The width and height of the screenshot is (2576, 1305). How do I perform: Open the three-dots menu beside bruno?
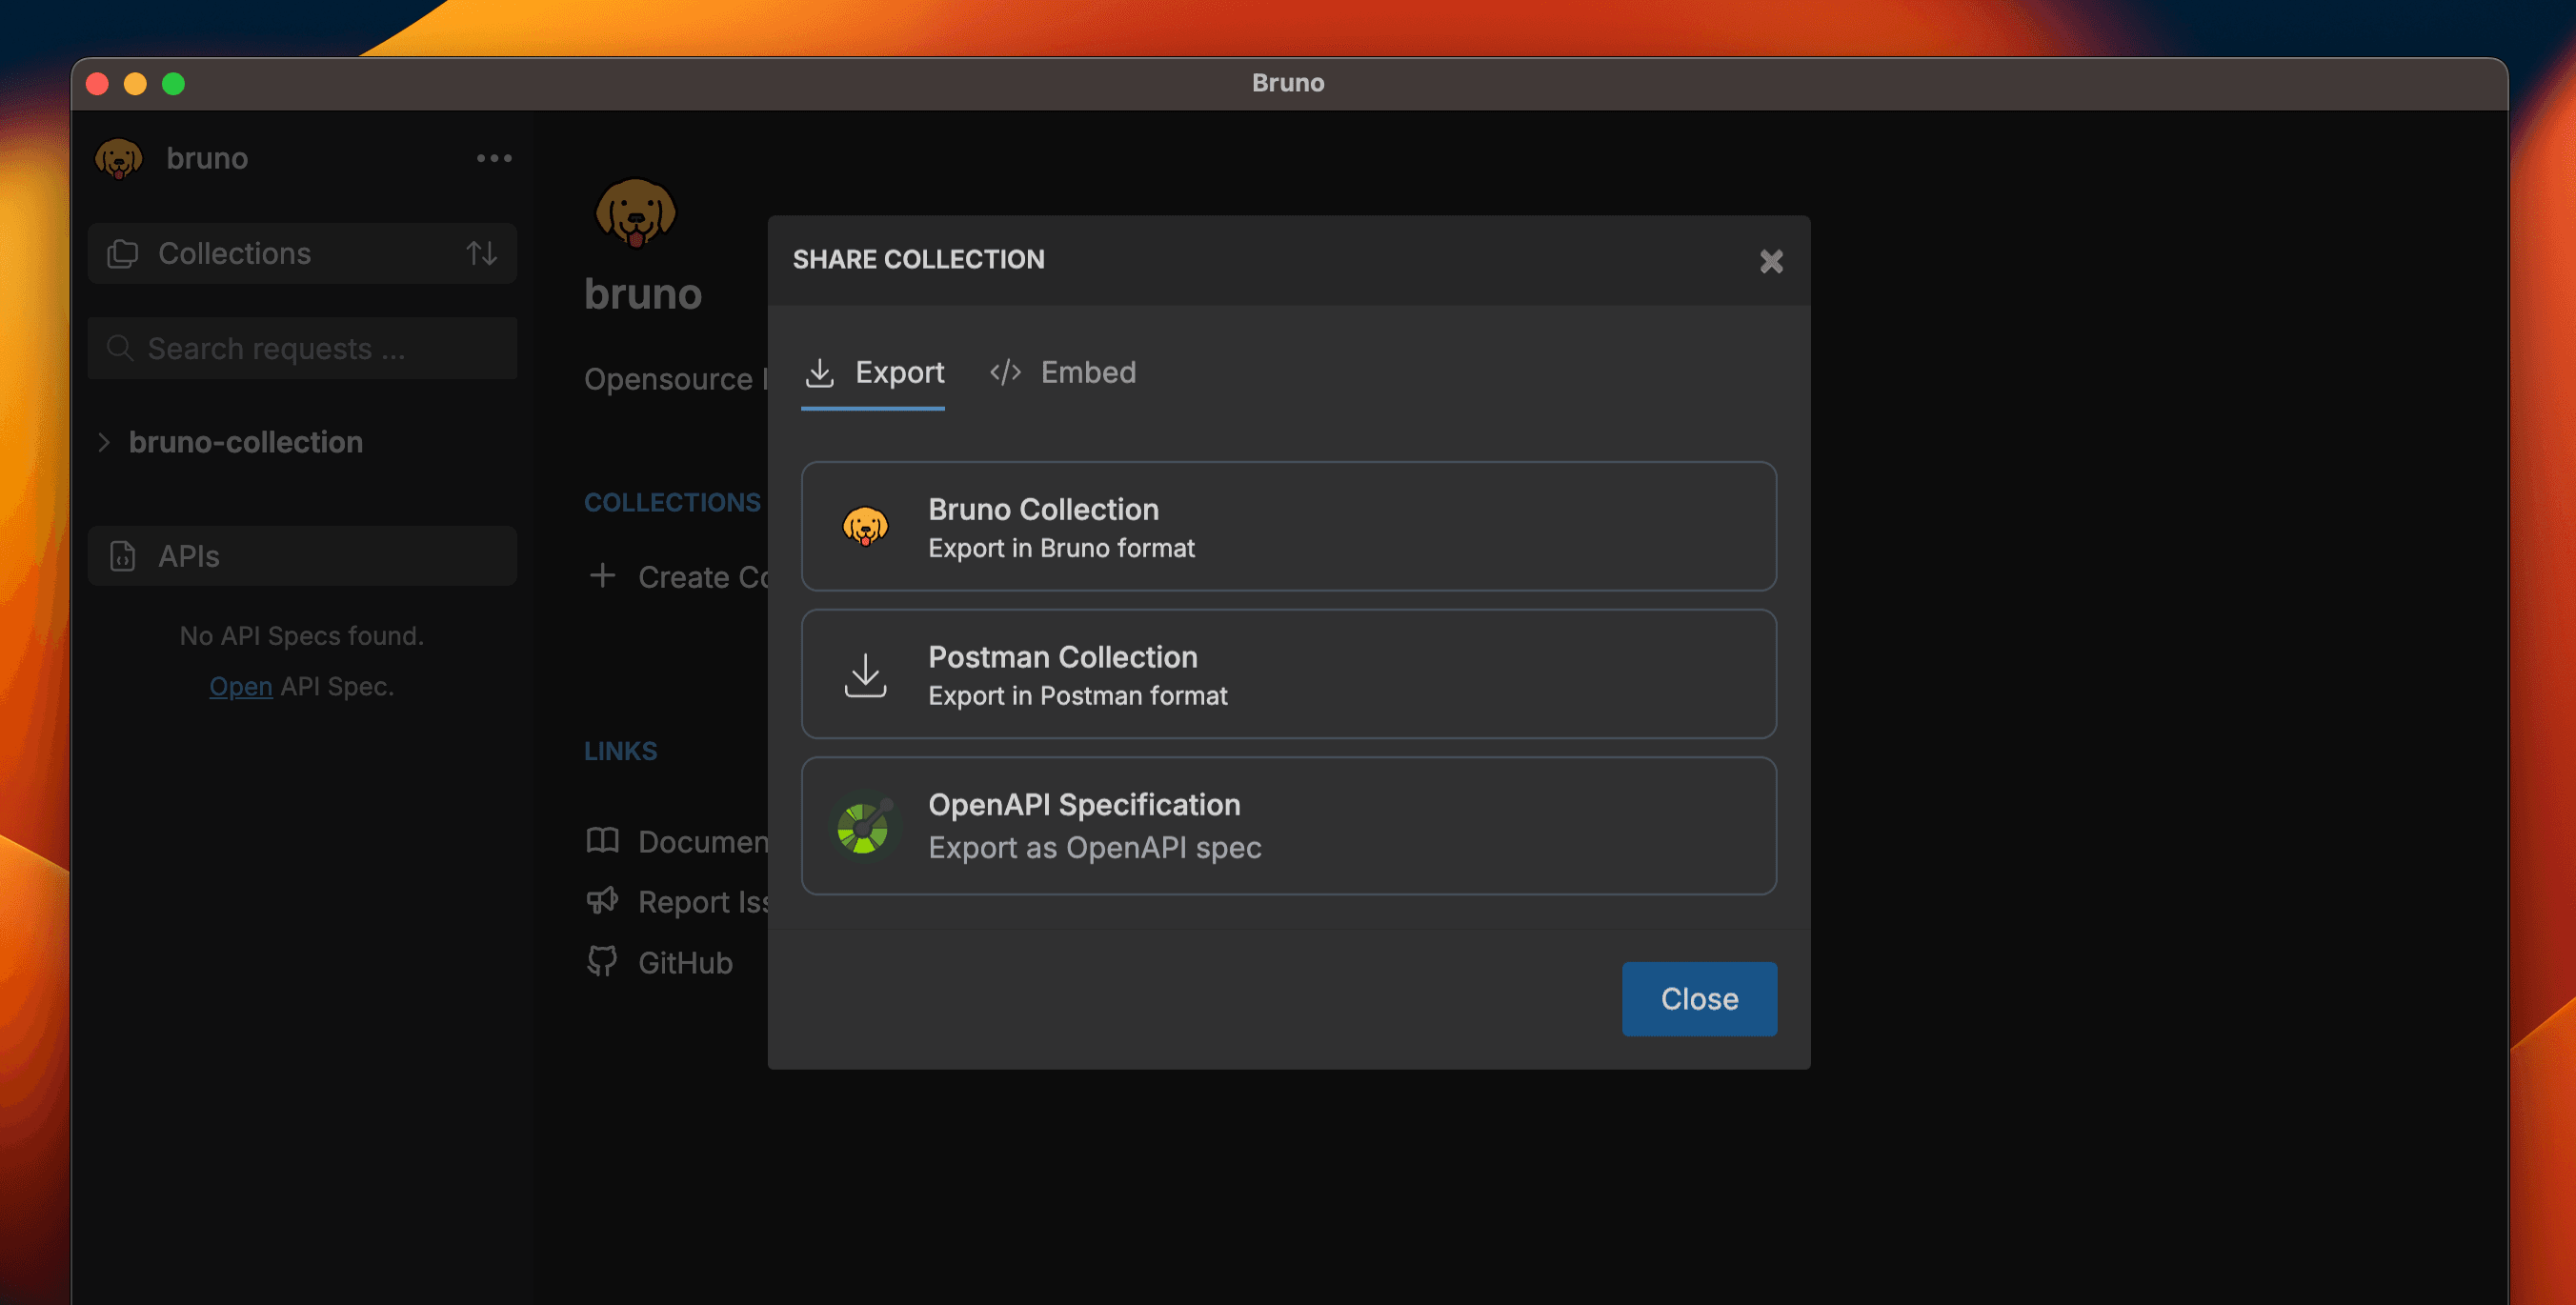[493, 158]
